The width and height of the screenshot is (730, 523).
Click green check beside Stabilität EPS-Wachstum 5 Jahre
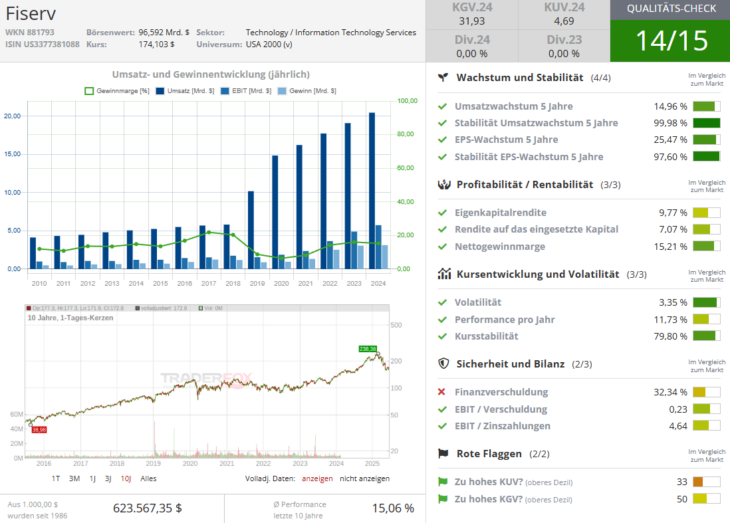442,156
